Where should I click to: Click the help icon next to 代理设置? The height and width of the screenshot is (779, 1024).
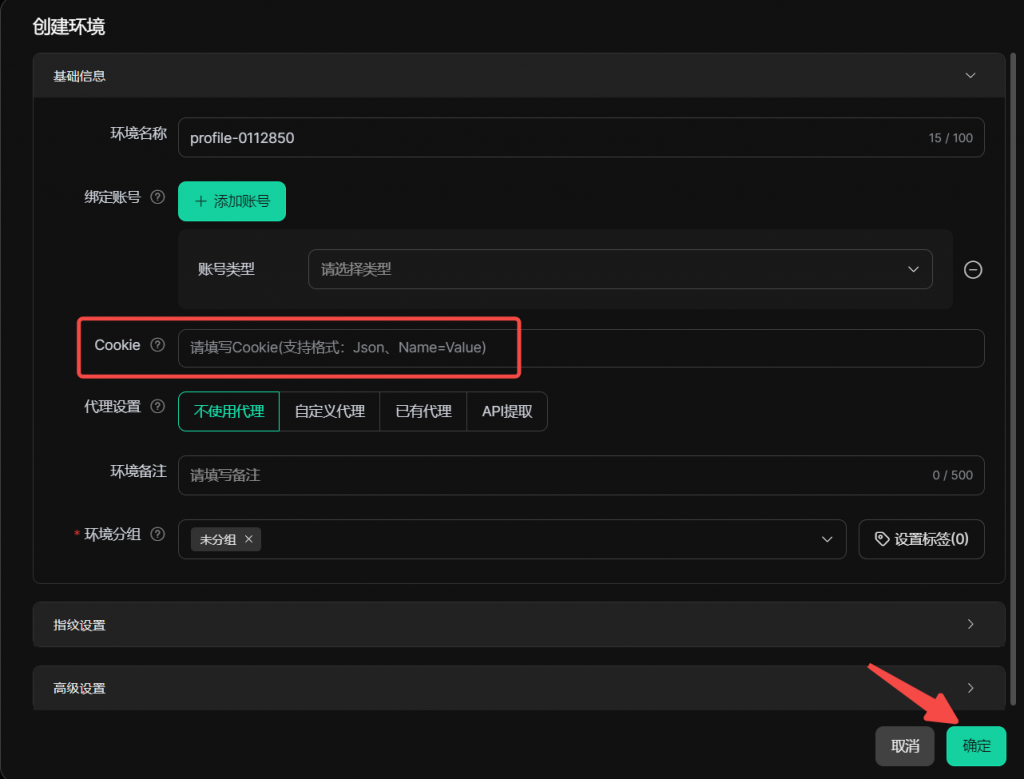pyautogui.click(x=157, y=407)
